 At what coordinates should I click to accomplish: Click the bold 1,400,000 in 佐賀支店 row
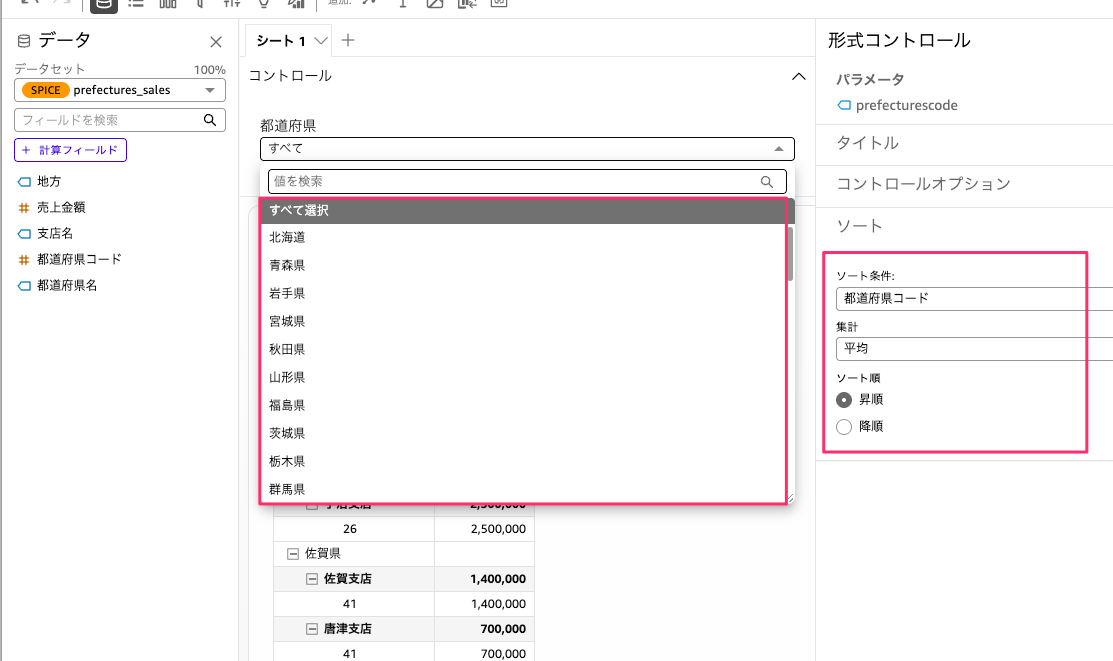(x=498, y=579)
